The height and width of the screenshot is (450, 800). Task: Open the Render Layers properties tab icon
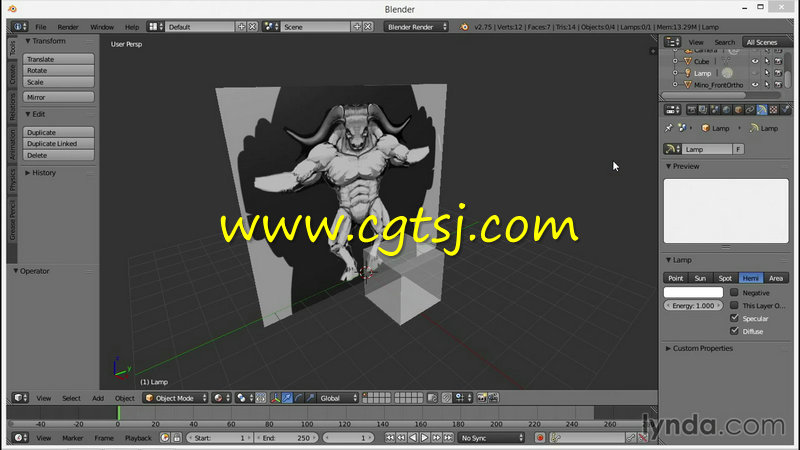point(703,110)
